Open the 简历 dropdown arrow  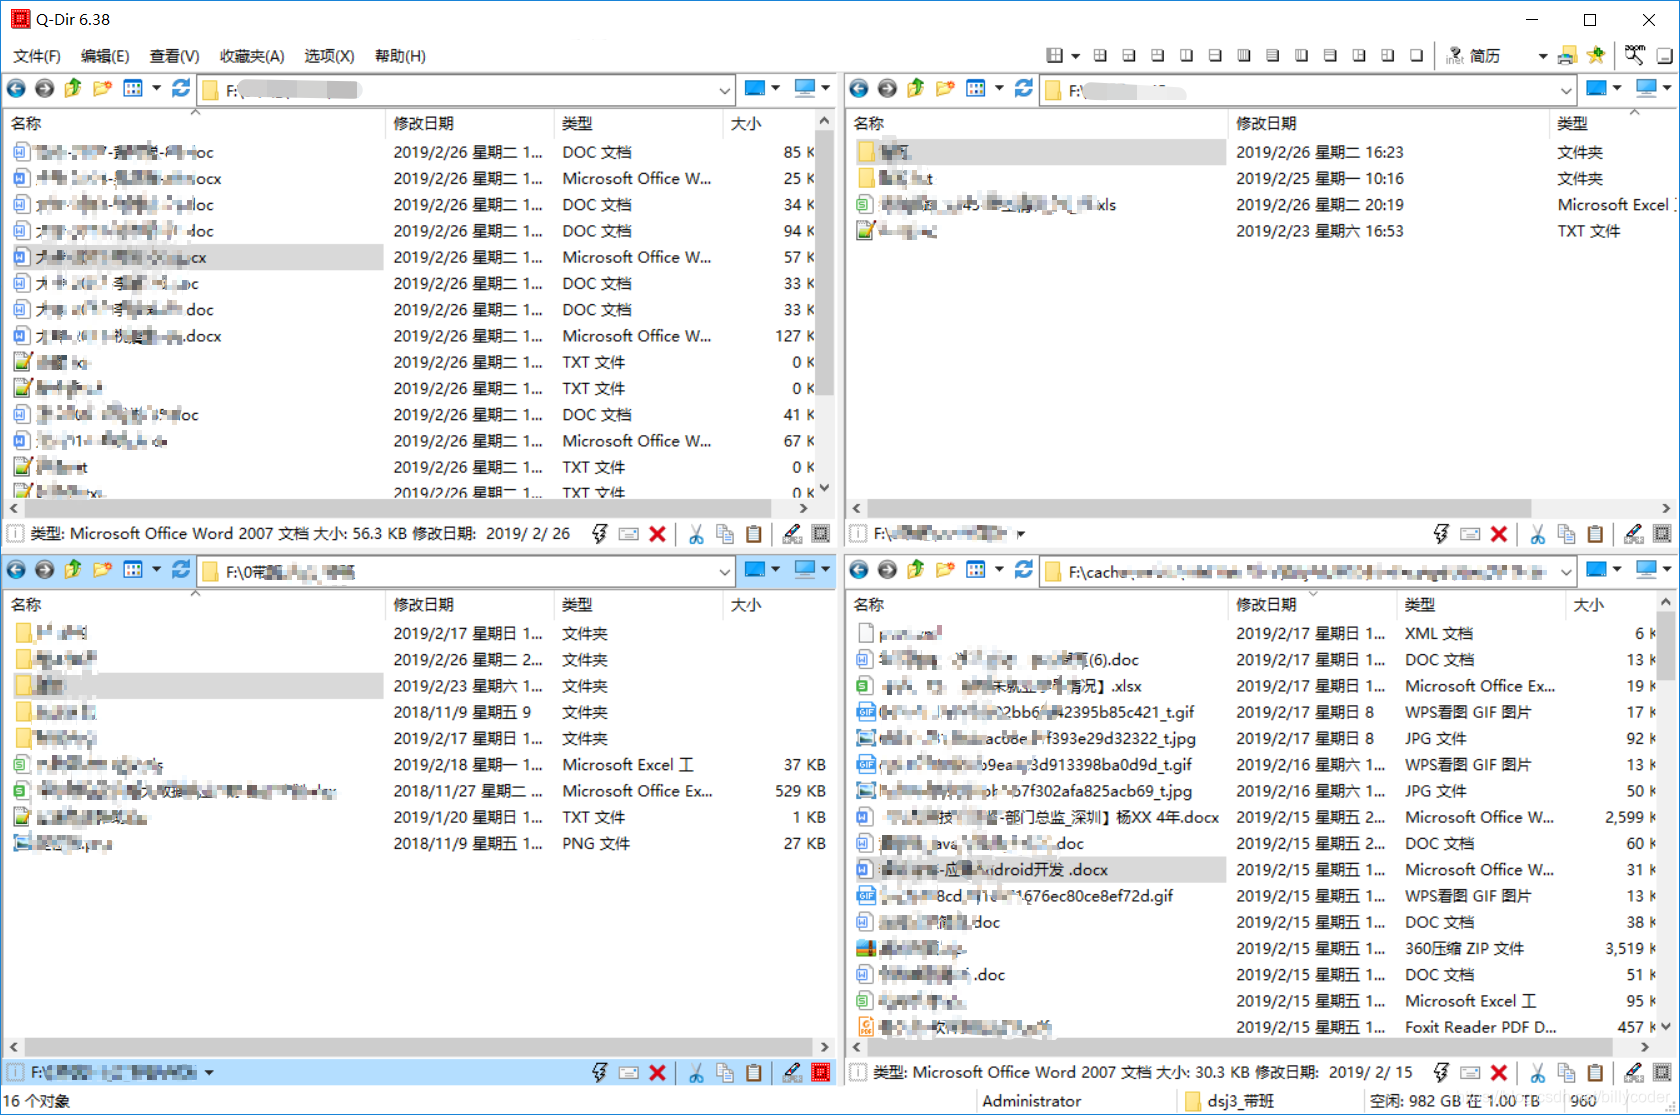point(1542,56)
